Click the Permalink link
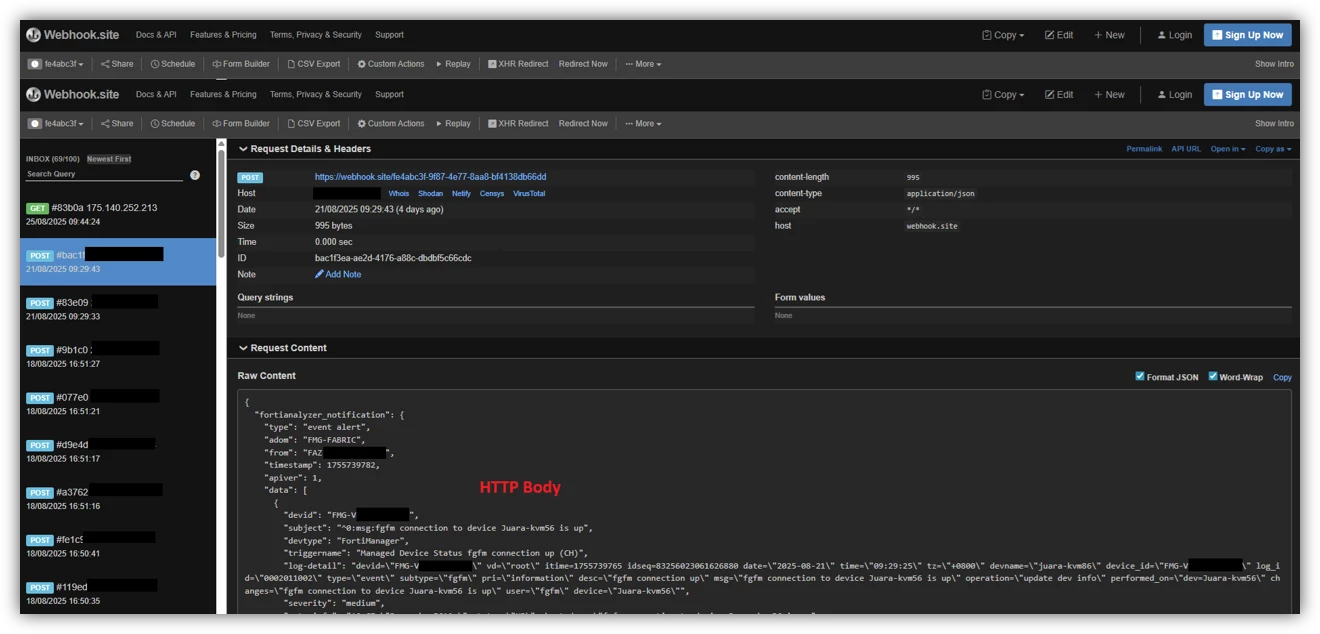Viewport: 1320px width, 634px height. point(1144,149)
